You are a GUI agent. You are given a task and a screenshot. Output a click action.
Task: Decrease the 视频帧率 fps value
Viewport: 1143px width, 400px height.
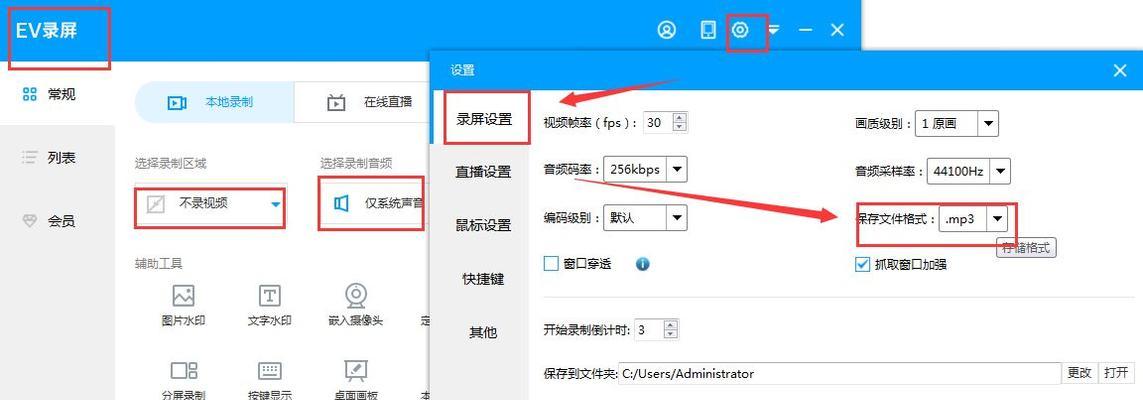point(679,128)
